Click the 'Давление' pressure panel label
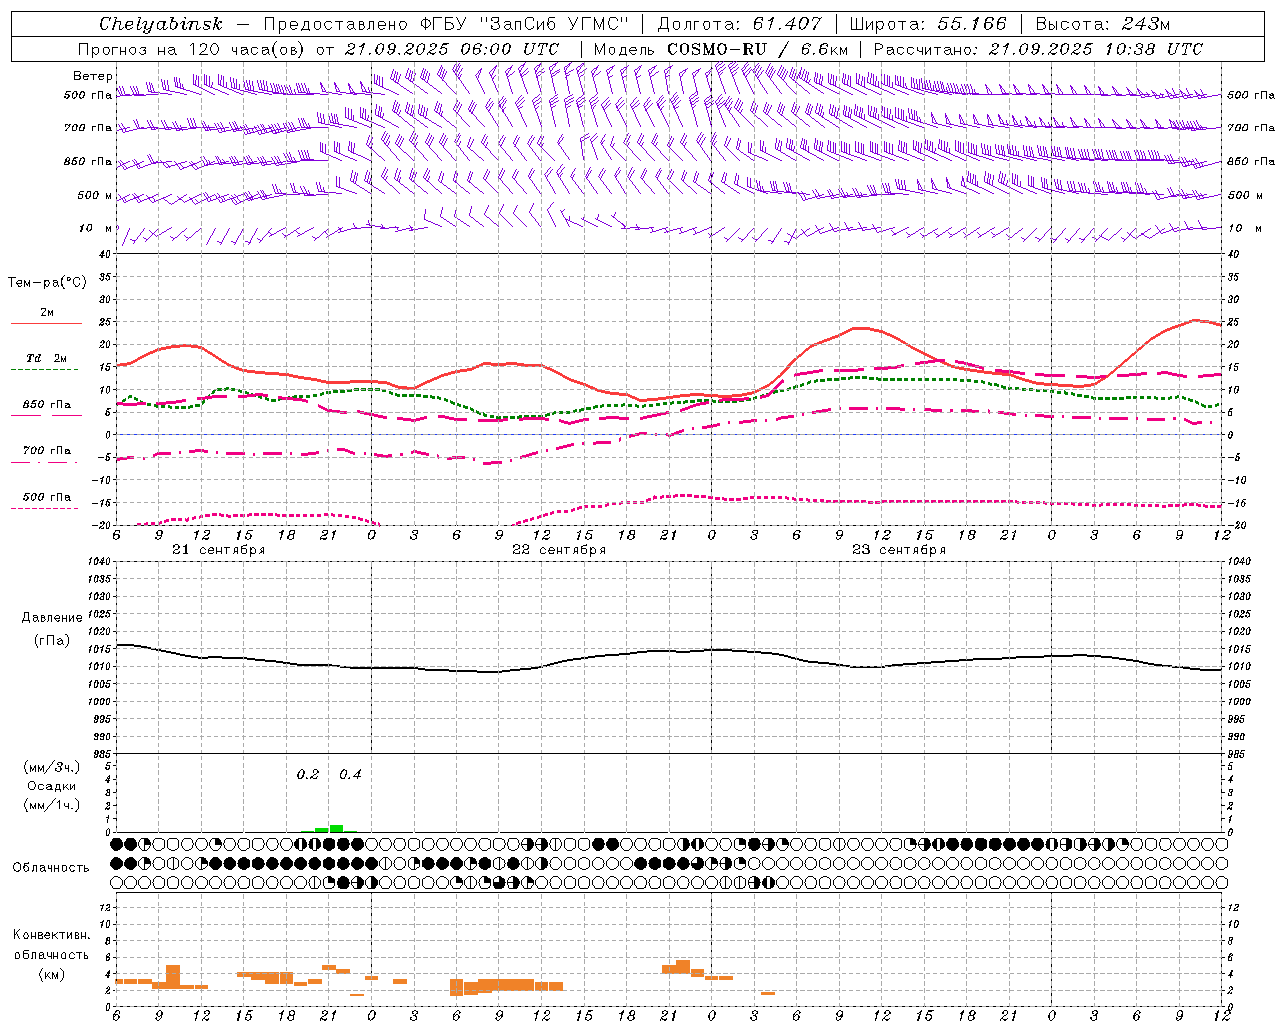 [52, 618]
